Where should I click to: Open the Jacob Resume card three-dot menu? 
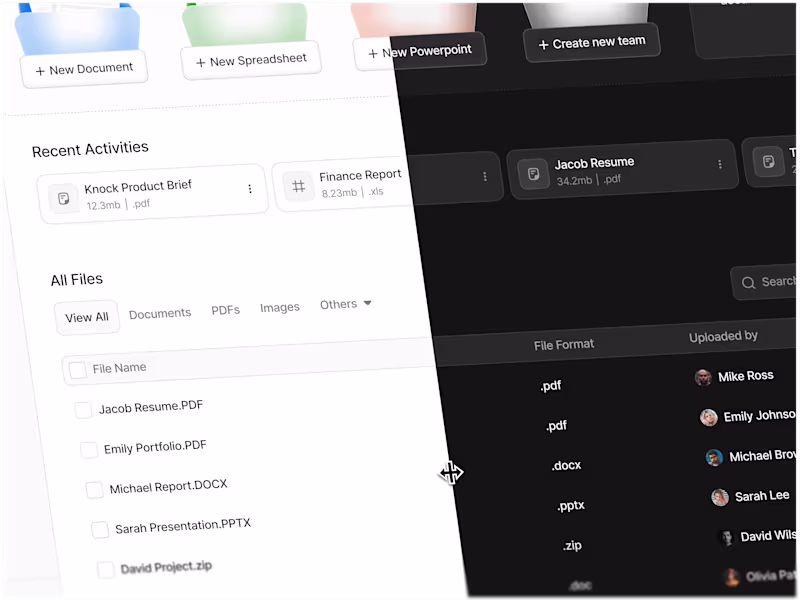tap(720, 164)
